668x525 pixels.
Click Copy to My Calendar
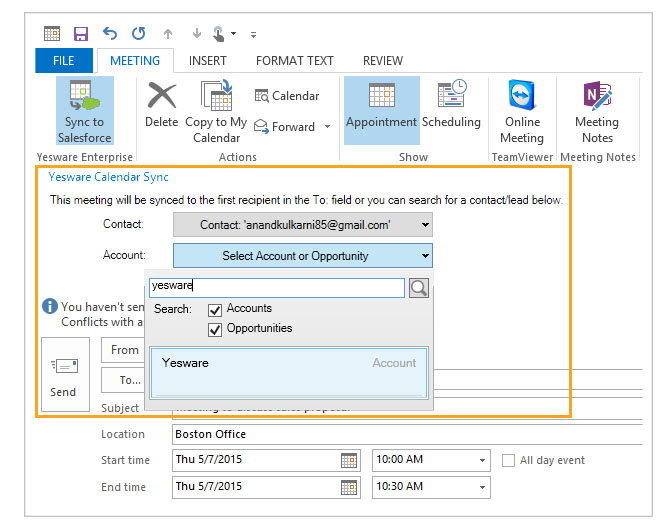[216, 112]
